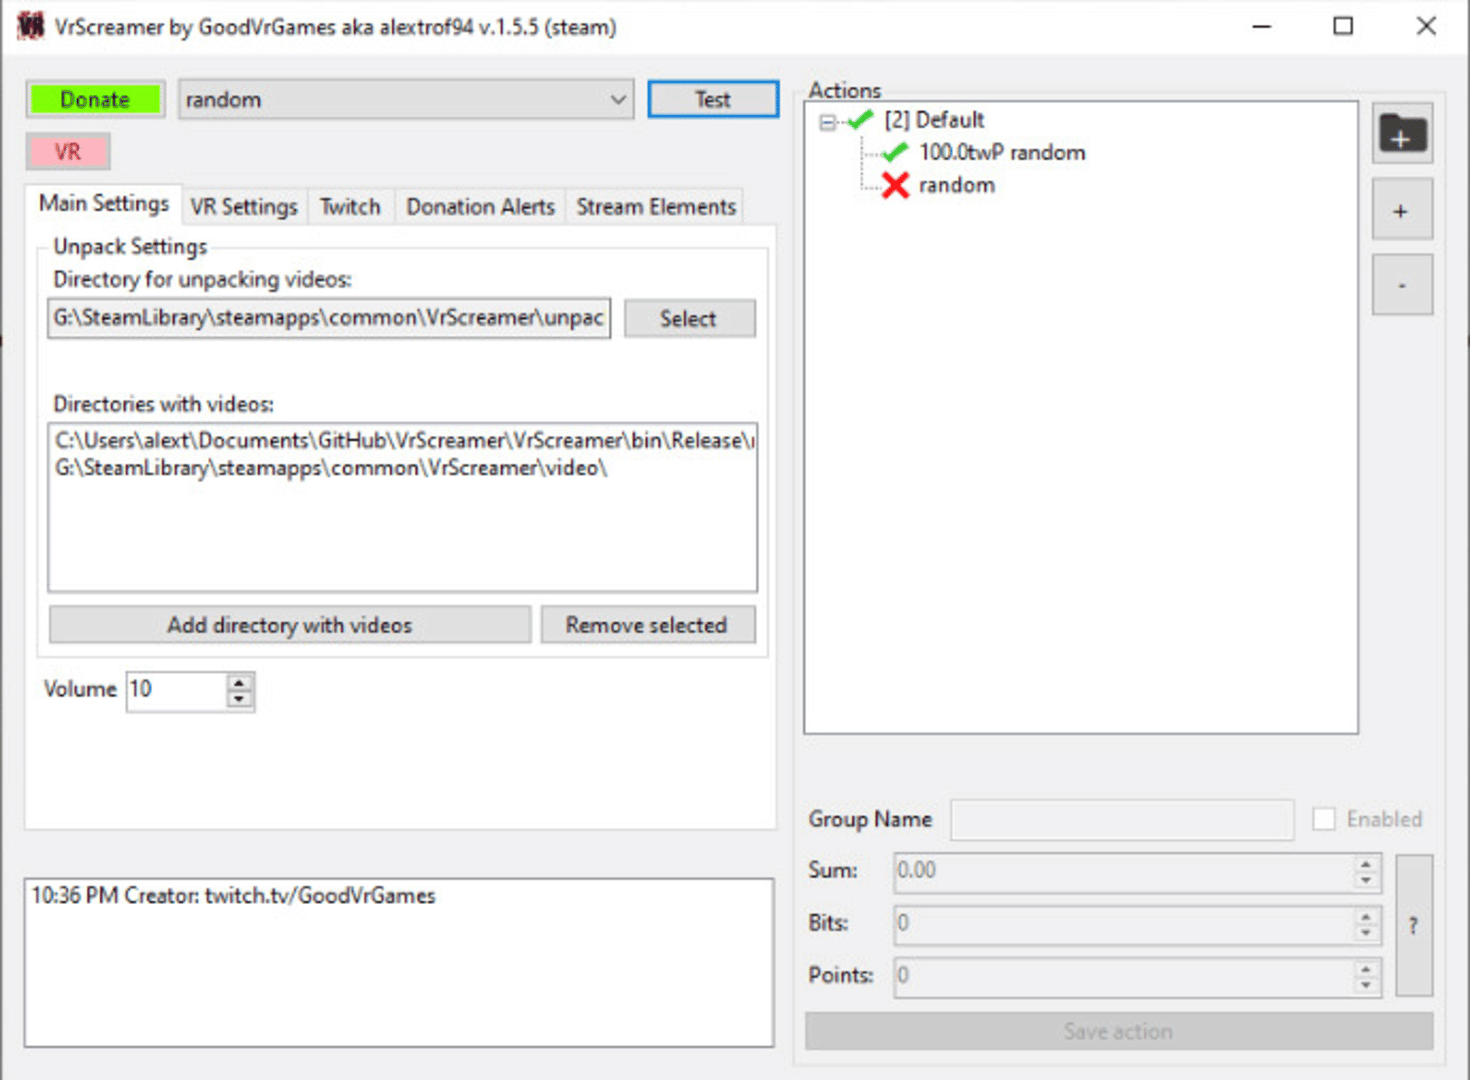1470x1080 pixels.
Task: Click the green checkmark on Default group
Action: 860,120
